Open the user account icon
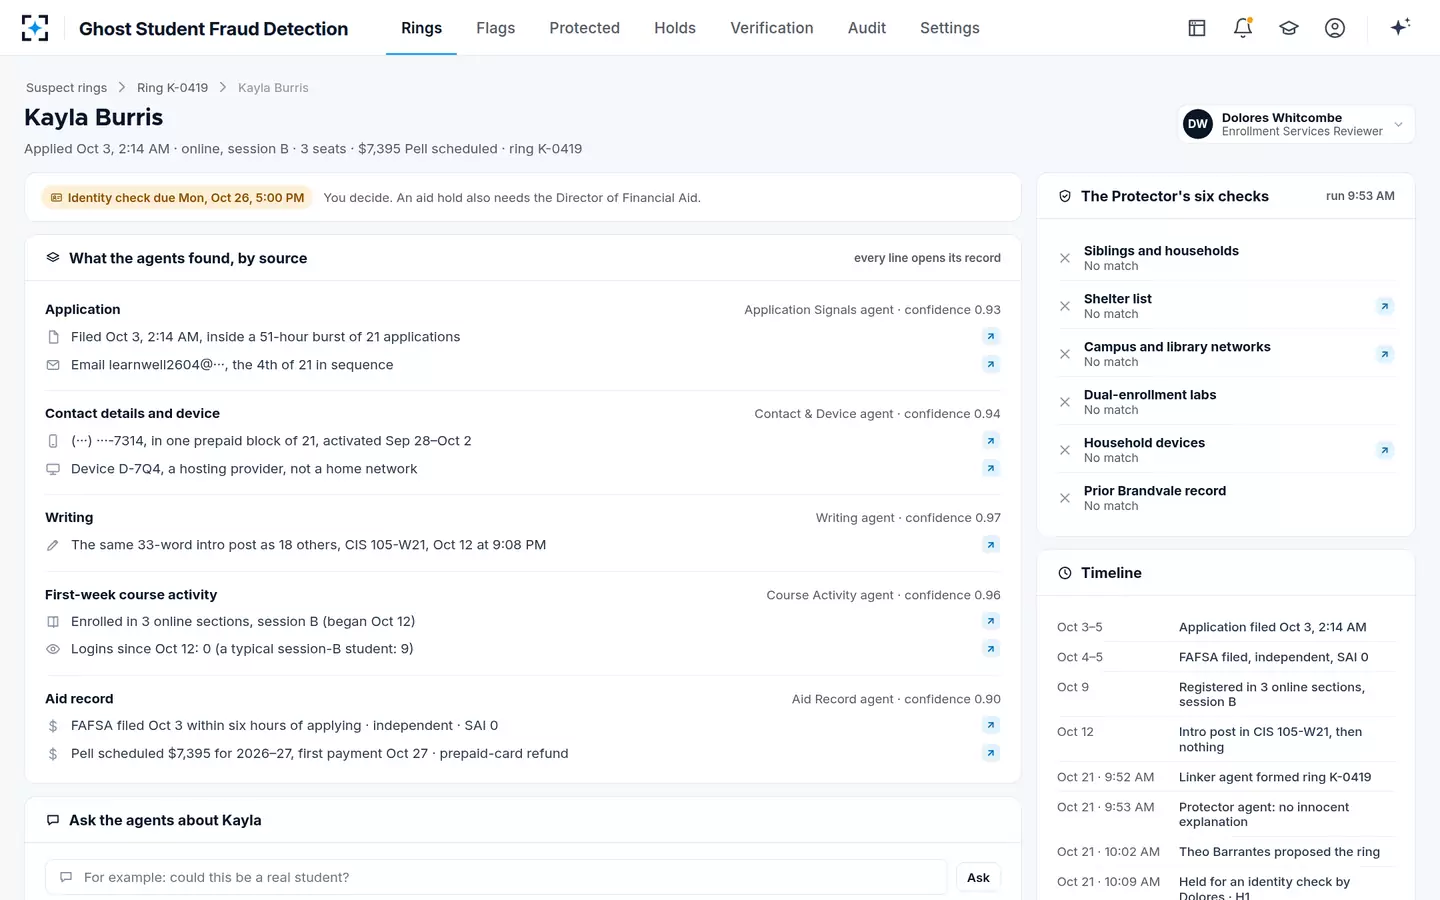1440x900 pixels. 1335,28
